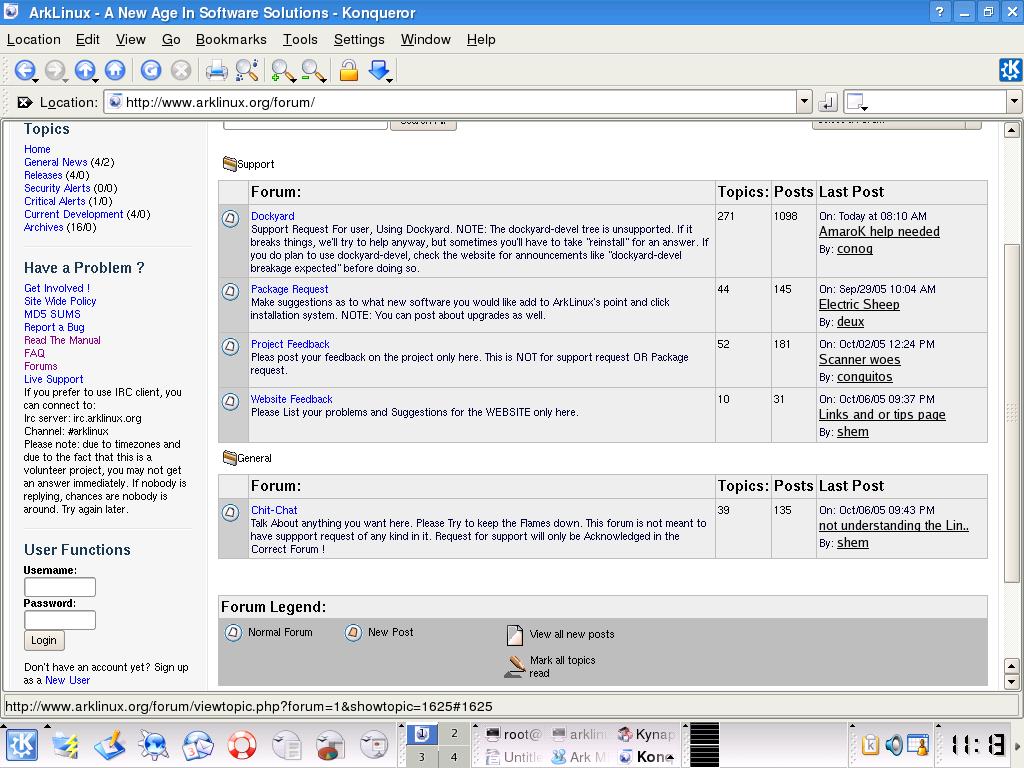This screenshot has width=1024, height=768.
Task: Open the Help lifebuoy panel icon
Action: (x=242, y=745)
